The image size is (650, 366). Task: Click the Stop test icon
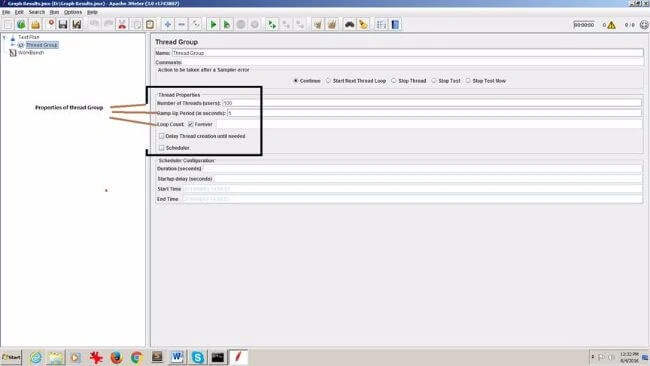(x=241, y=24)
